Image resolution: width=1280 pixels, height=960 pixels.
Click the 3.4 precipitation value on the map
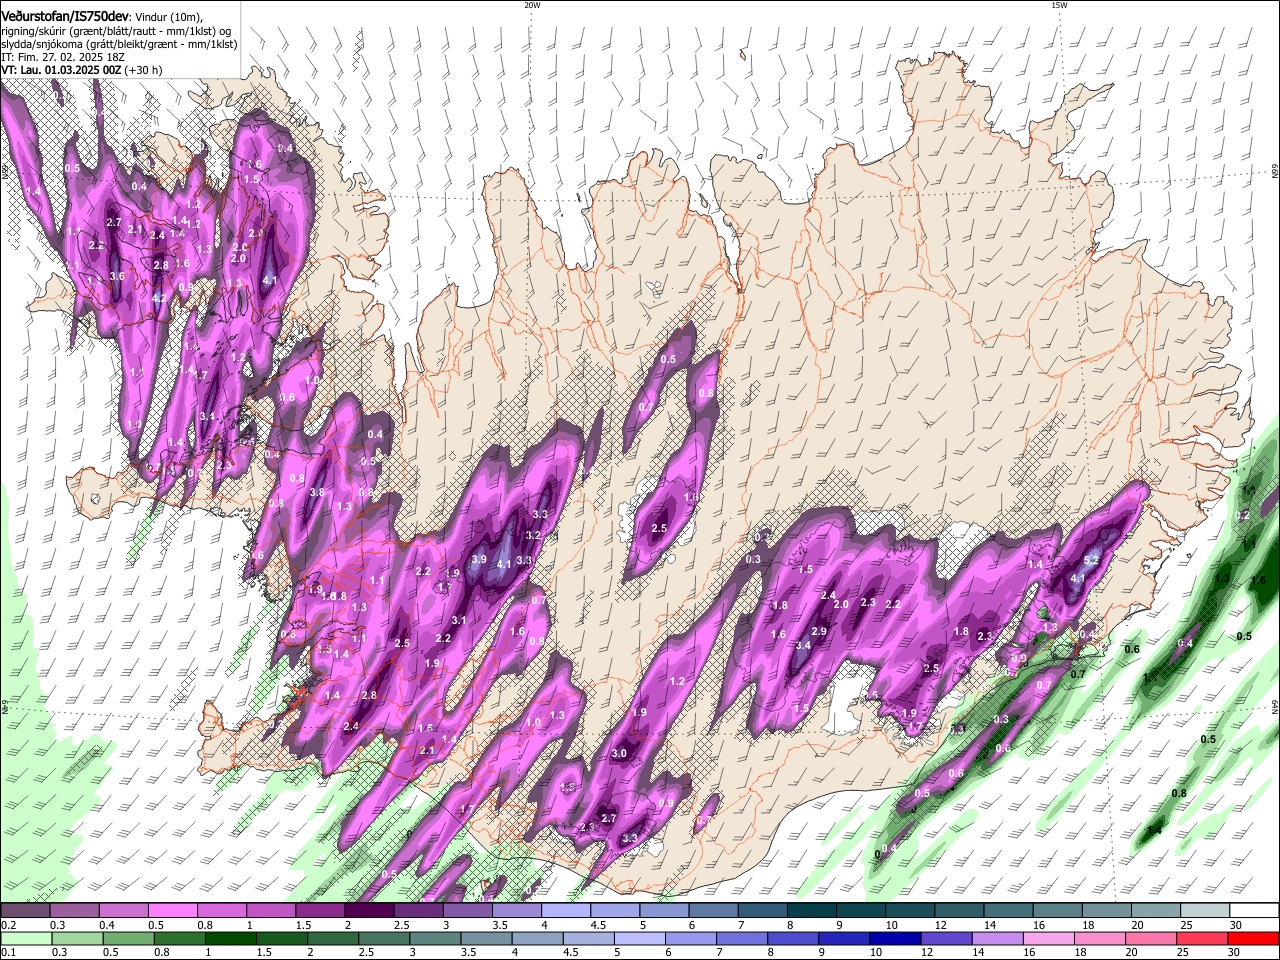(803, 646)
